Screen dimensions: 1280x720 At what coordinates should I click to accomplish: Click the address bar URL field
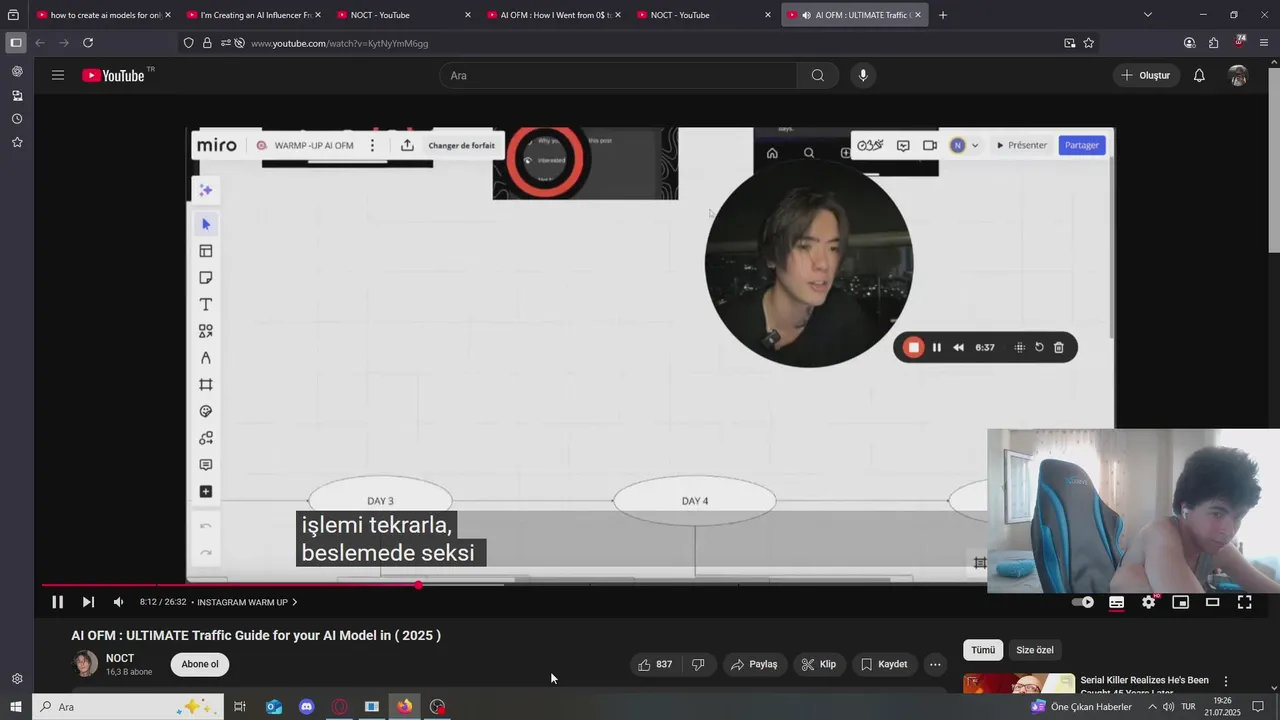pos(640,43)
